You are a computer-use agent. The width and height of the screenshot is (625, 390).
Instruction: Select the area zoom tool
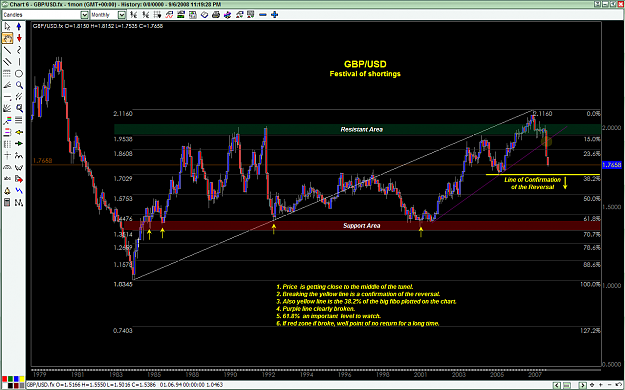click(x=19, y=108)
